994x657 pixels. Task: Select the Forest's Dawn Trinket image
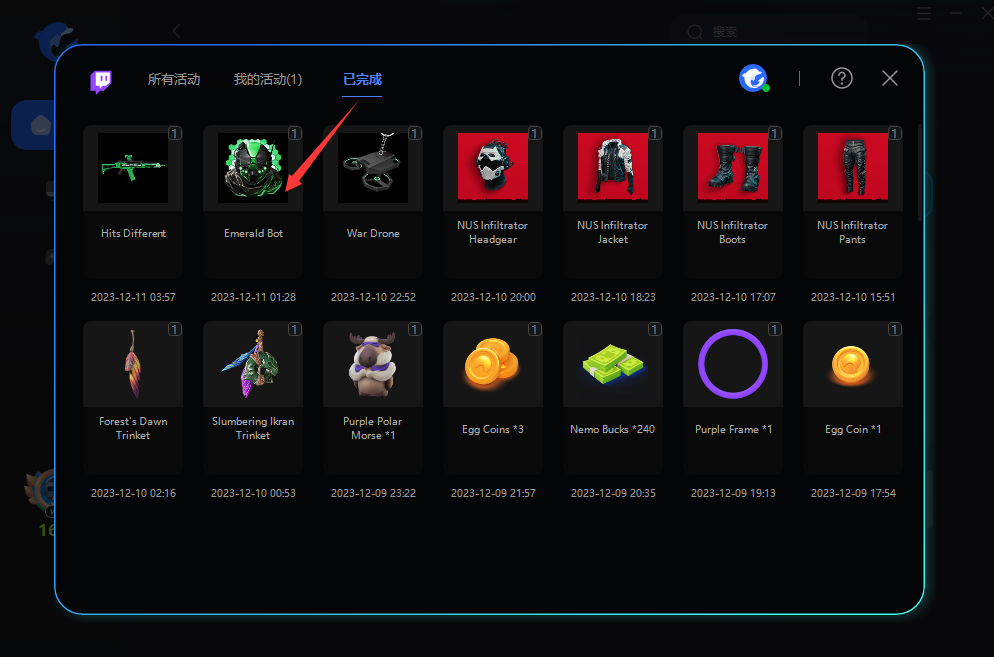pos(133,364)
